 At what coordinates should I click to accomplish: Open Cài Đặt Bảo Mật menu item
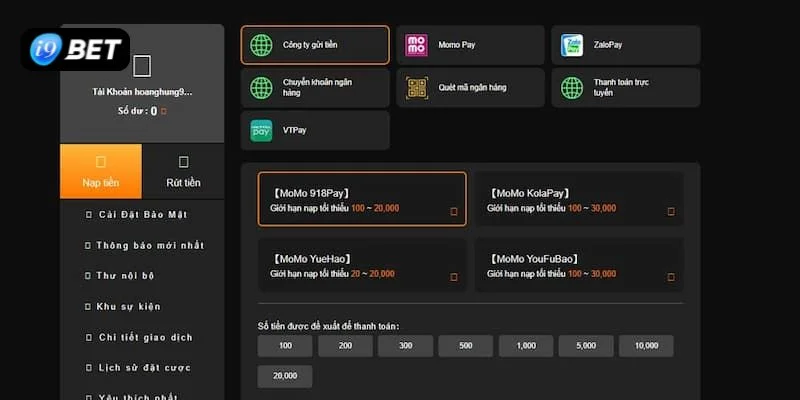coord(143,215)
